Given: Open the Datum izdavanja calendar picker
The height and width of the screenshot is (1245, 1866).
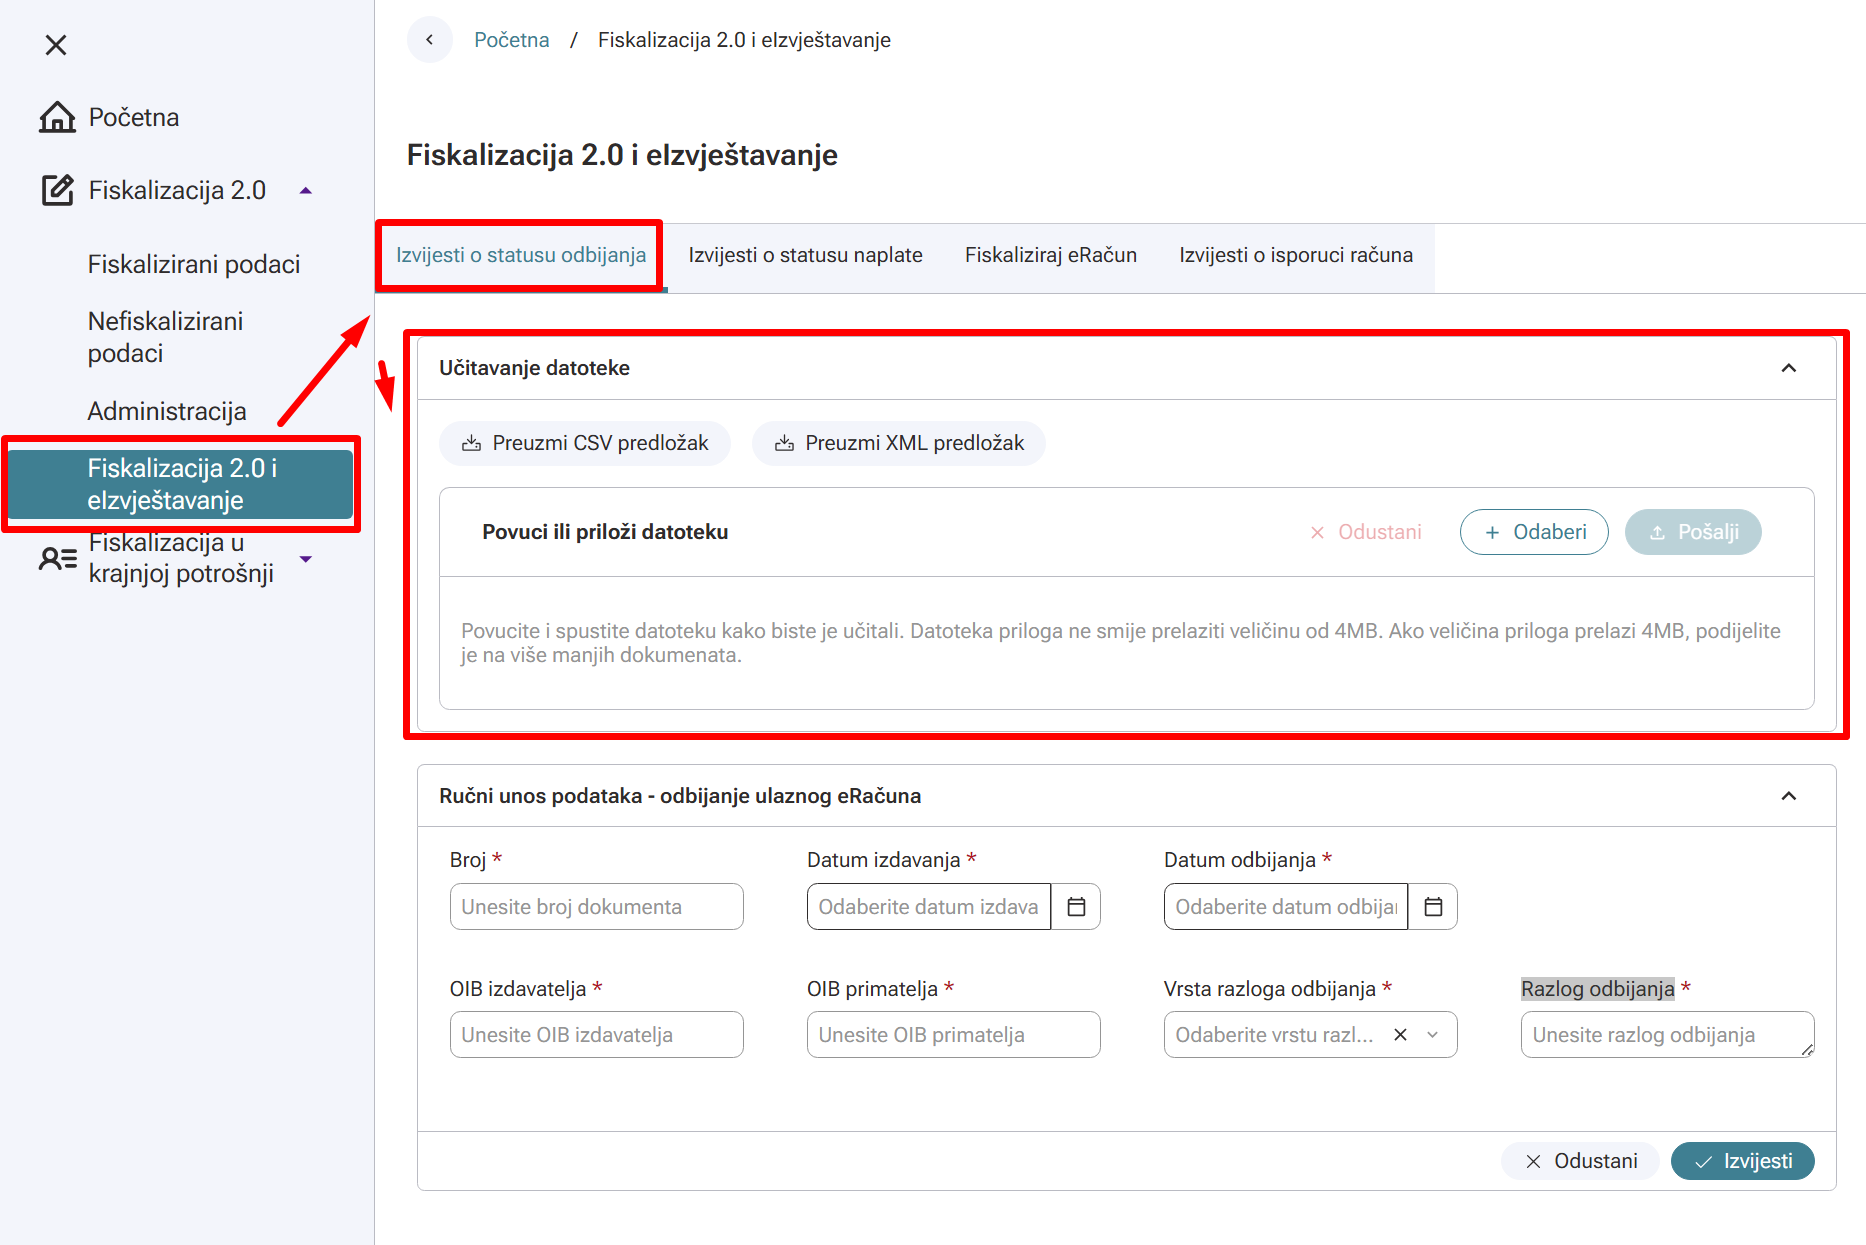Looking at the screenshot, I should coord(1076,907).
